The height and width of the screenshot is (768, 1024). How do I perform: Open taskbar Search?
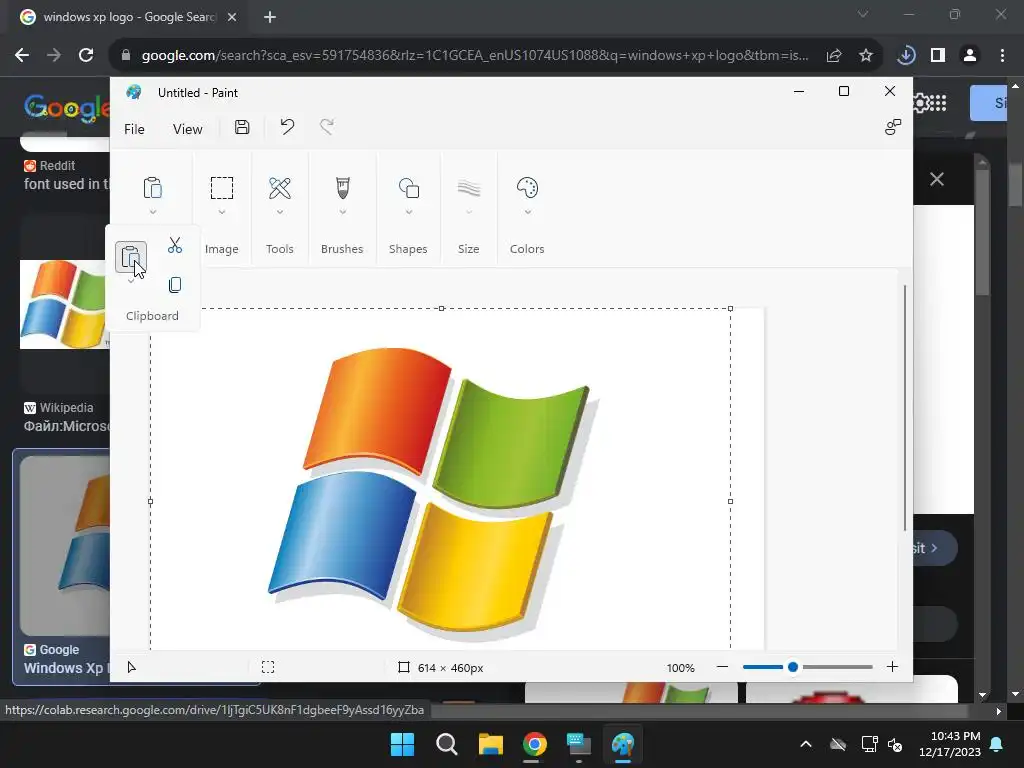(447, 744)
